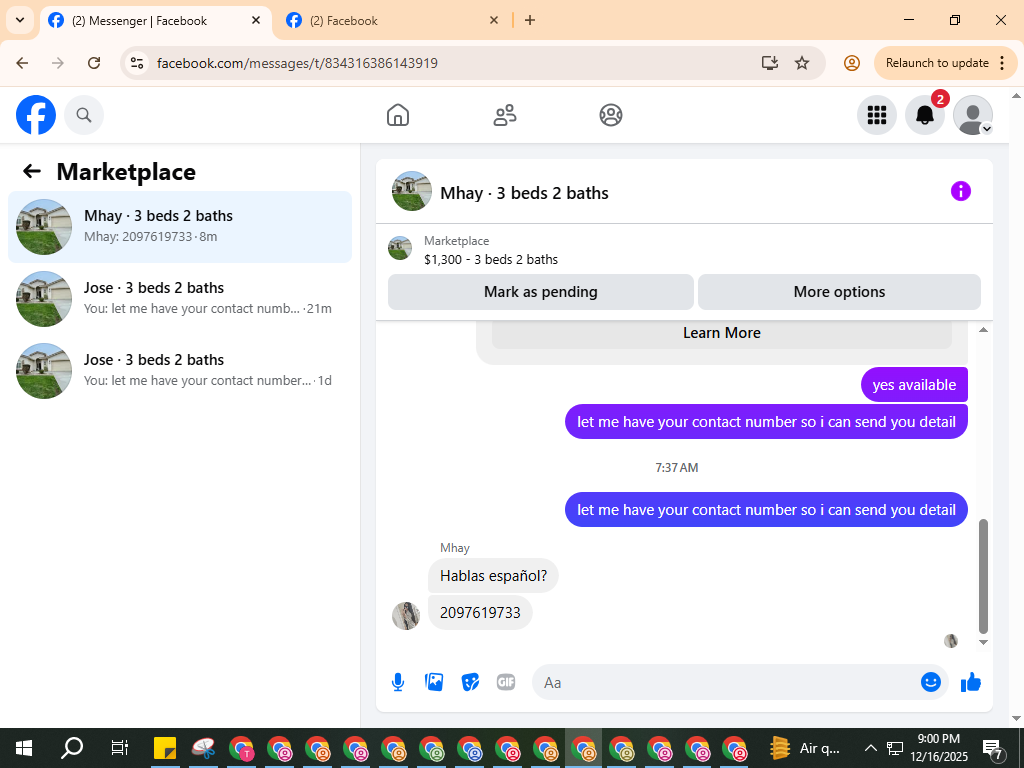This screenshot has width=1024, height=768.
Task: Go back with the Marketplace arrow
Action: pyautogui.click(x=32, y=171)
